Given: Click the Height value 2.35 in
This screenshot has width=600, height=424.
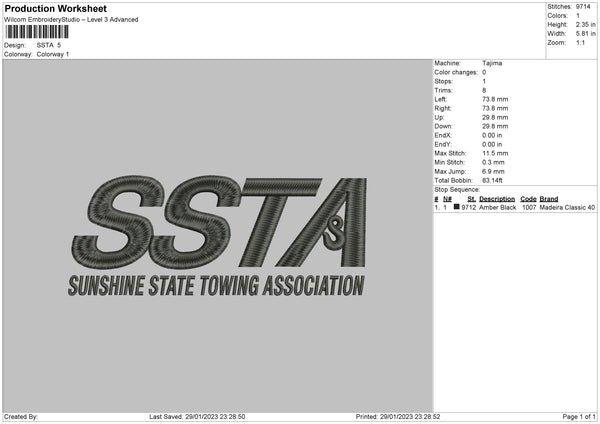Looking at the screenshot, I should coord(585,24).
